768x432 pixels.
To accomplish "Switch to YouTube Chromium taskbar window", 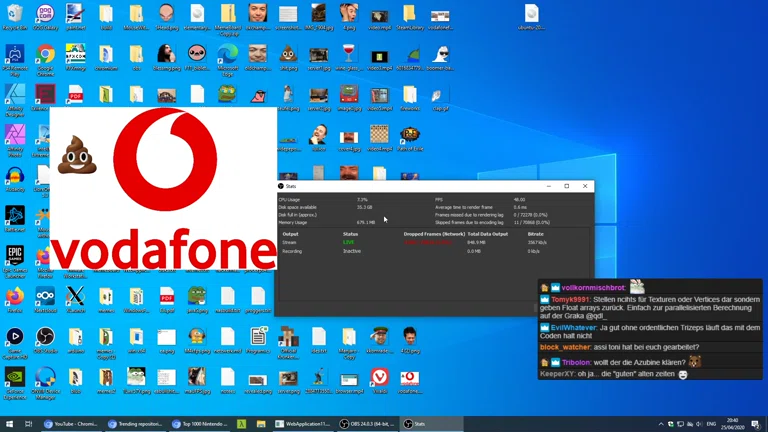I will tap(71, 424).
